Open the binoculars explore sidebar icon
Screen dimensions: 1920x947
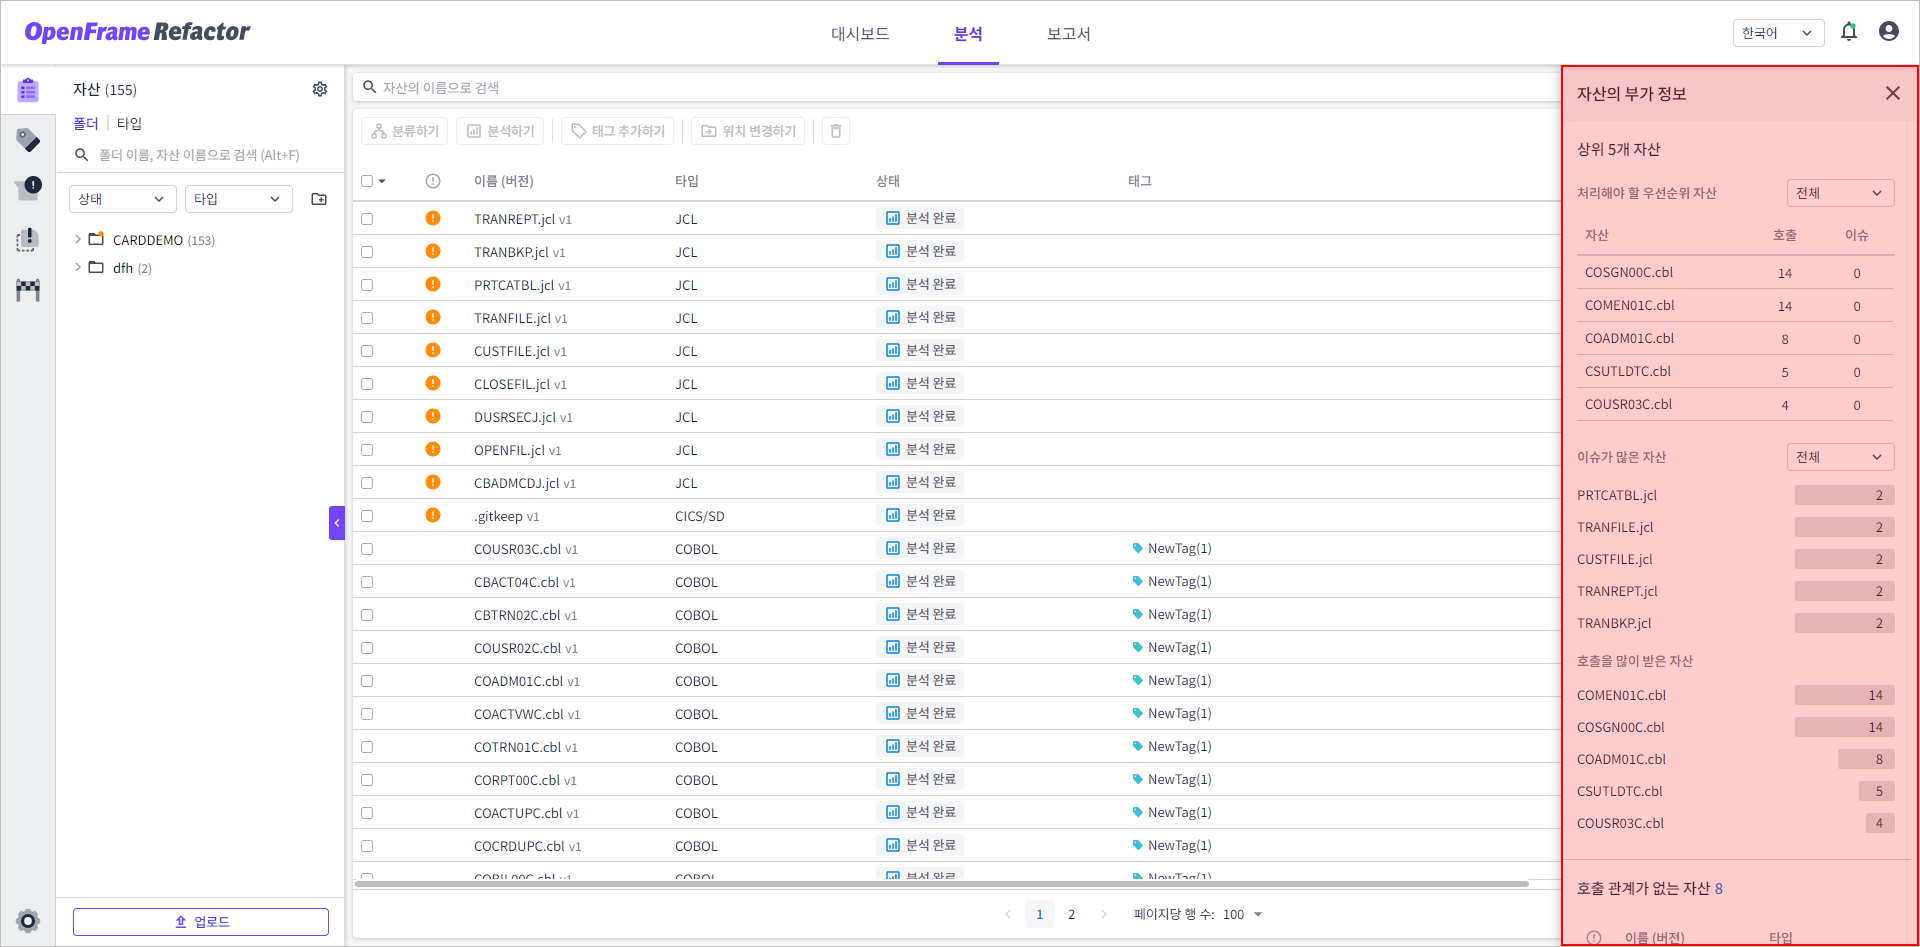(28, 290)
